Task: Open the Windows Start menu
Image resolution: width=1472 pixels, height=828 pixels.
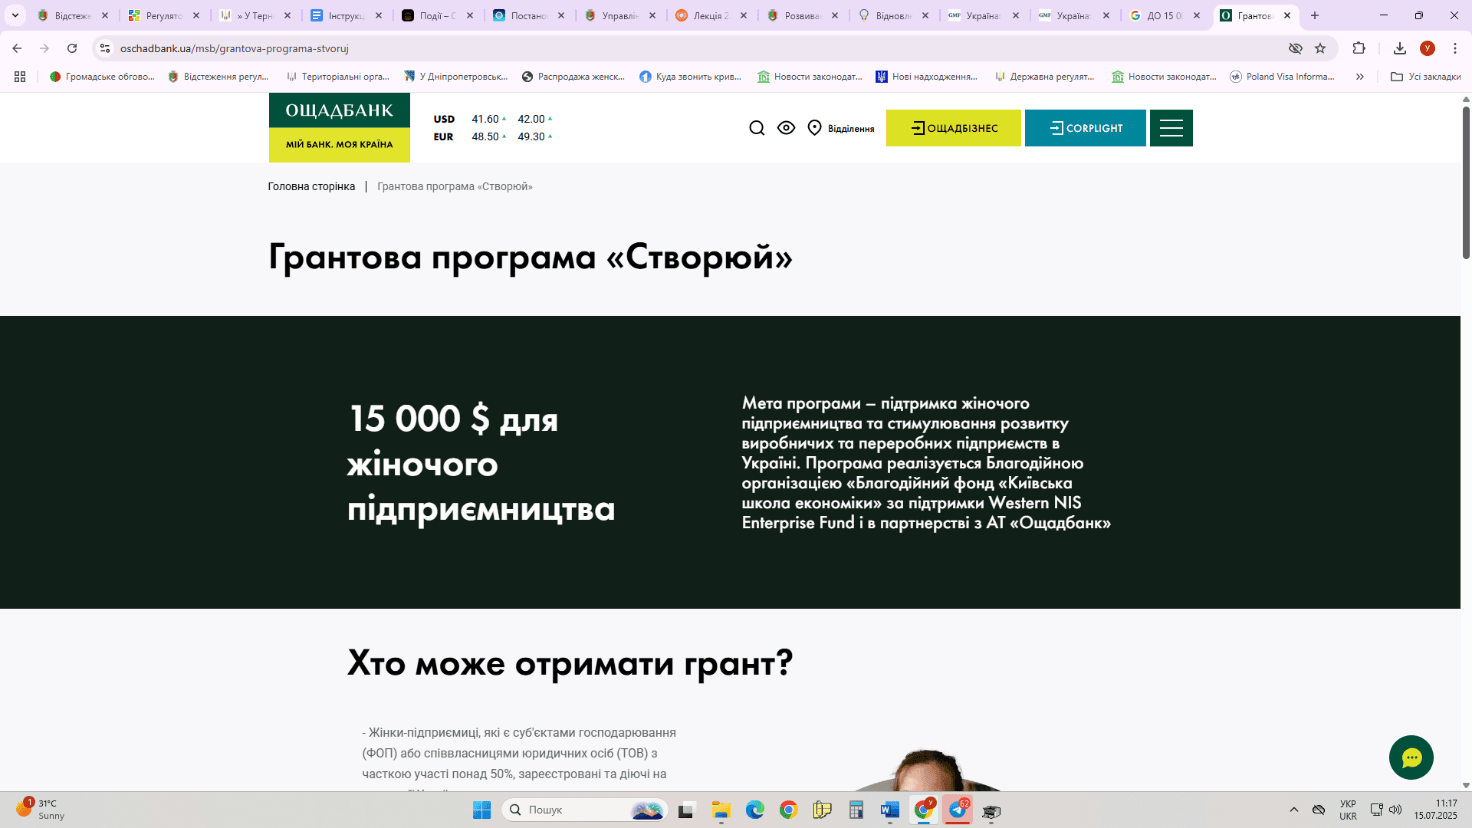Action: (x=482, y=810)
